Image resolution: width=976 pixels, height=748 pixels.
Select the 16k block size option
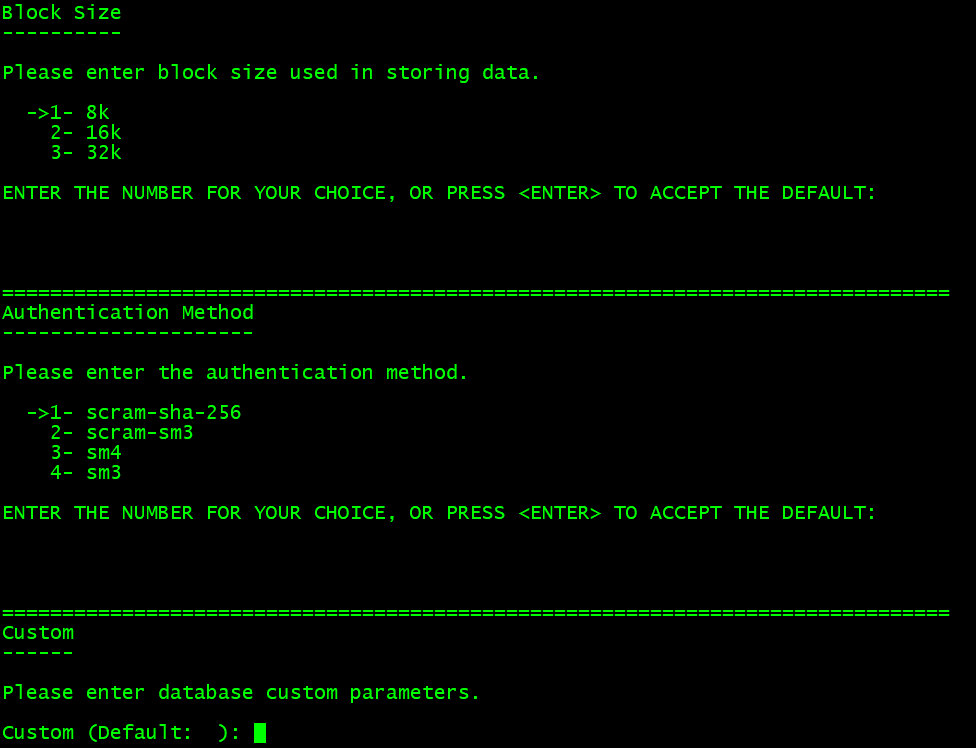[86, 133]
